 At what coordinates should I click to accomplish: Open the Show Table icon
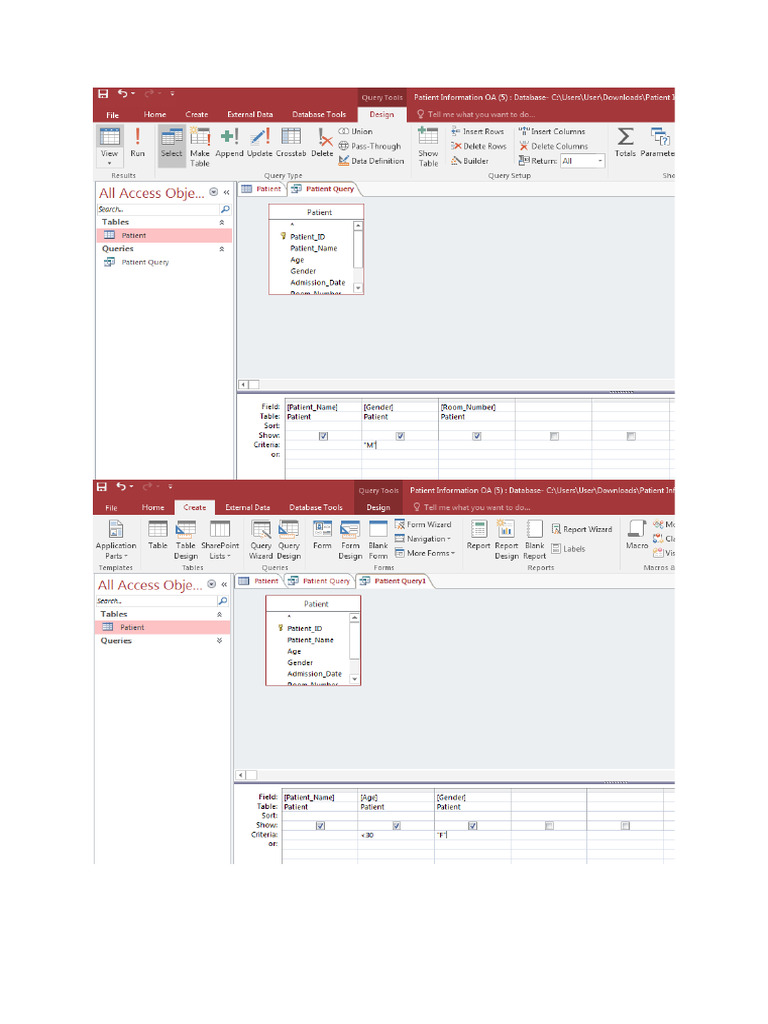[428, 147]
